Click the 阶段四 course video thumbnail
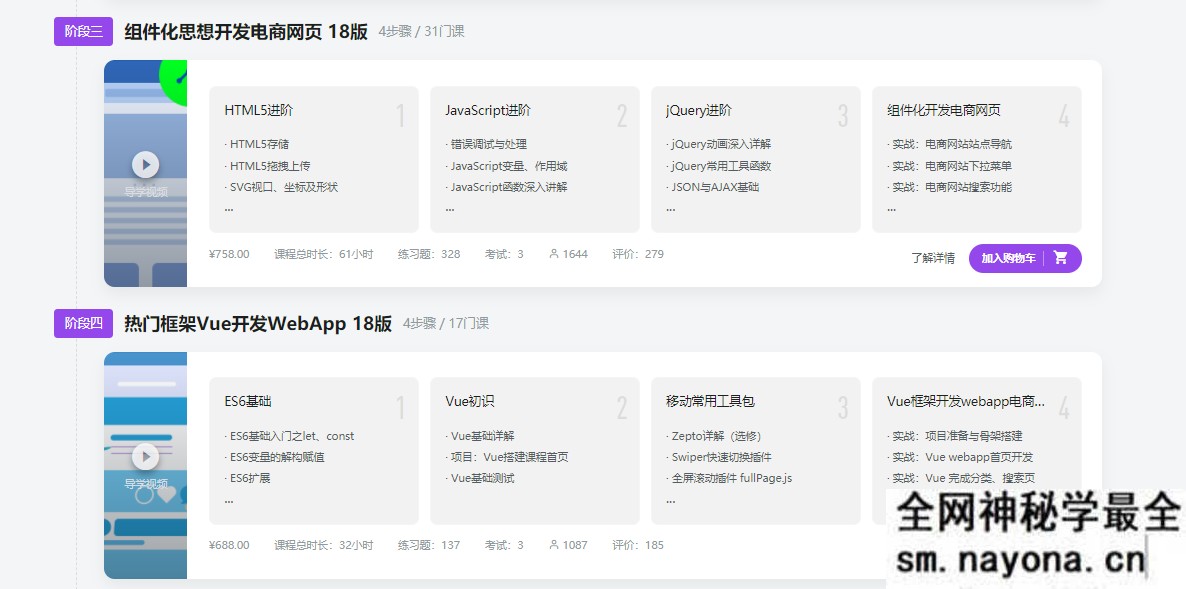 (145, 465)
